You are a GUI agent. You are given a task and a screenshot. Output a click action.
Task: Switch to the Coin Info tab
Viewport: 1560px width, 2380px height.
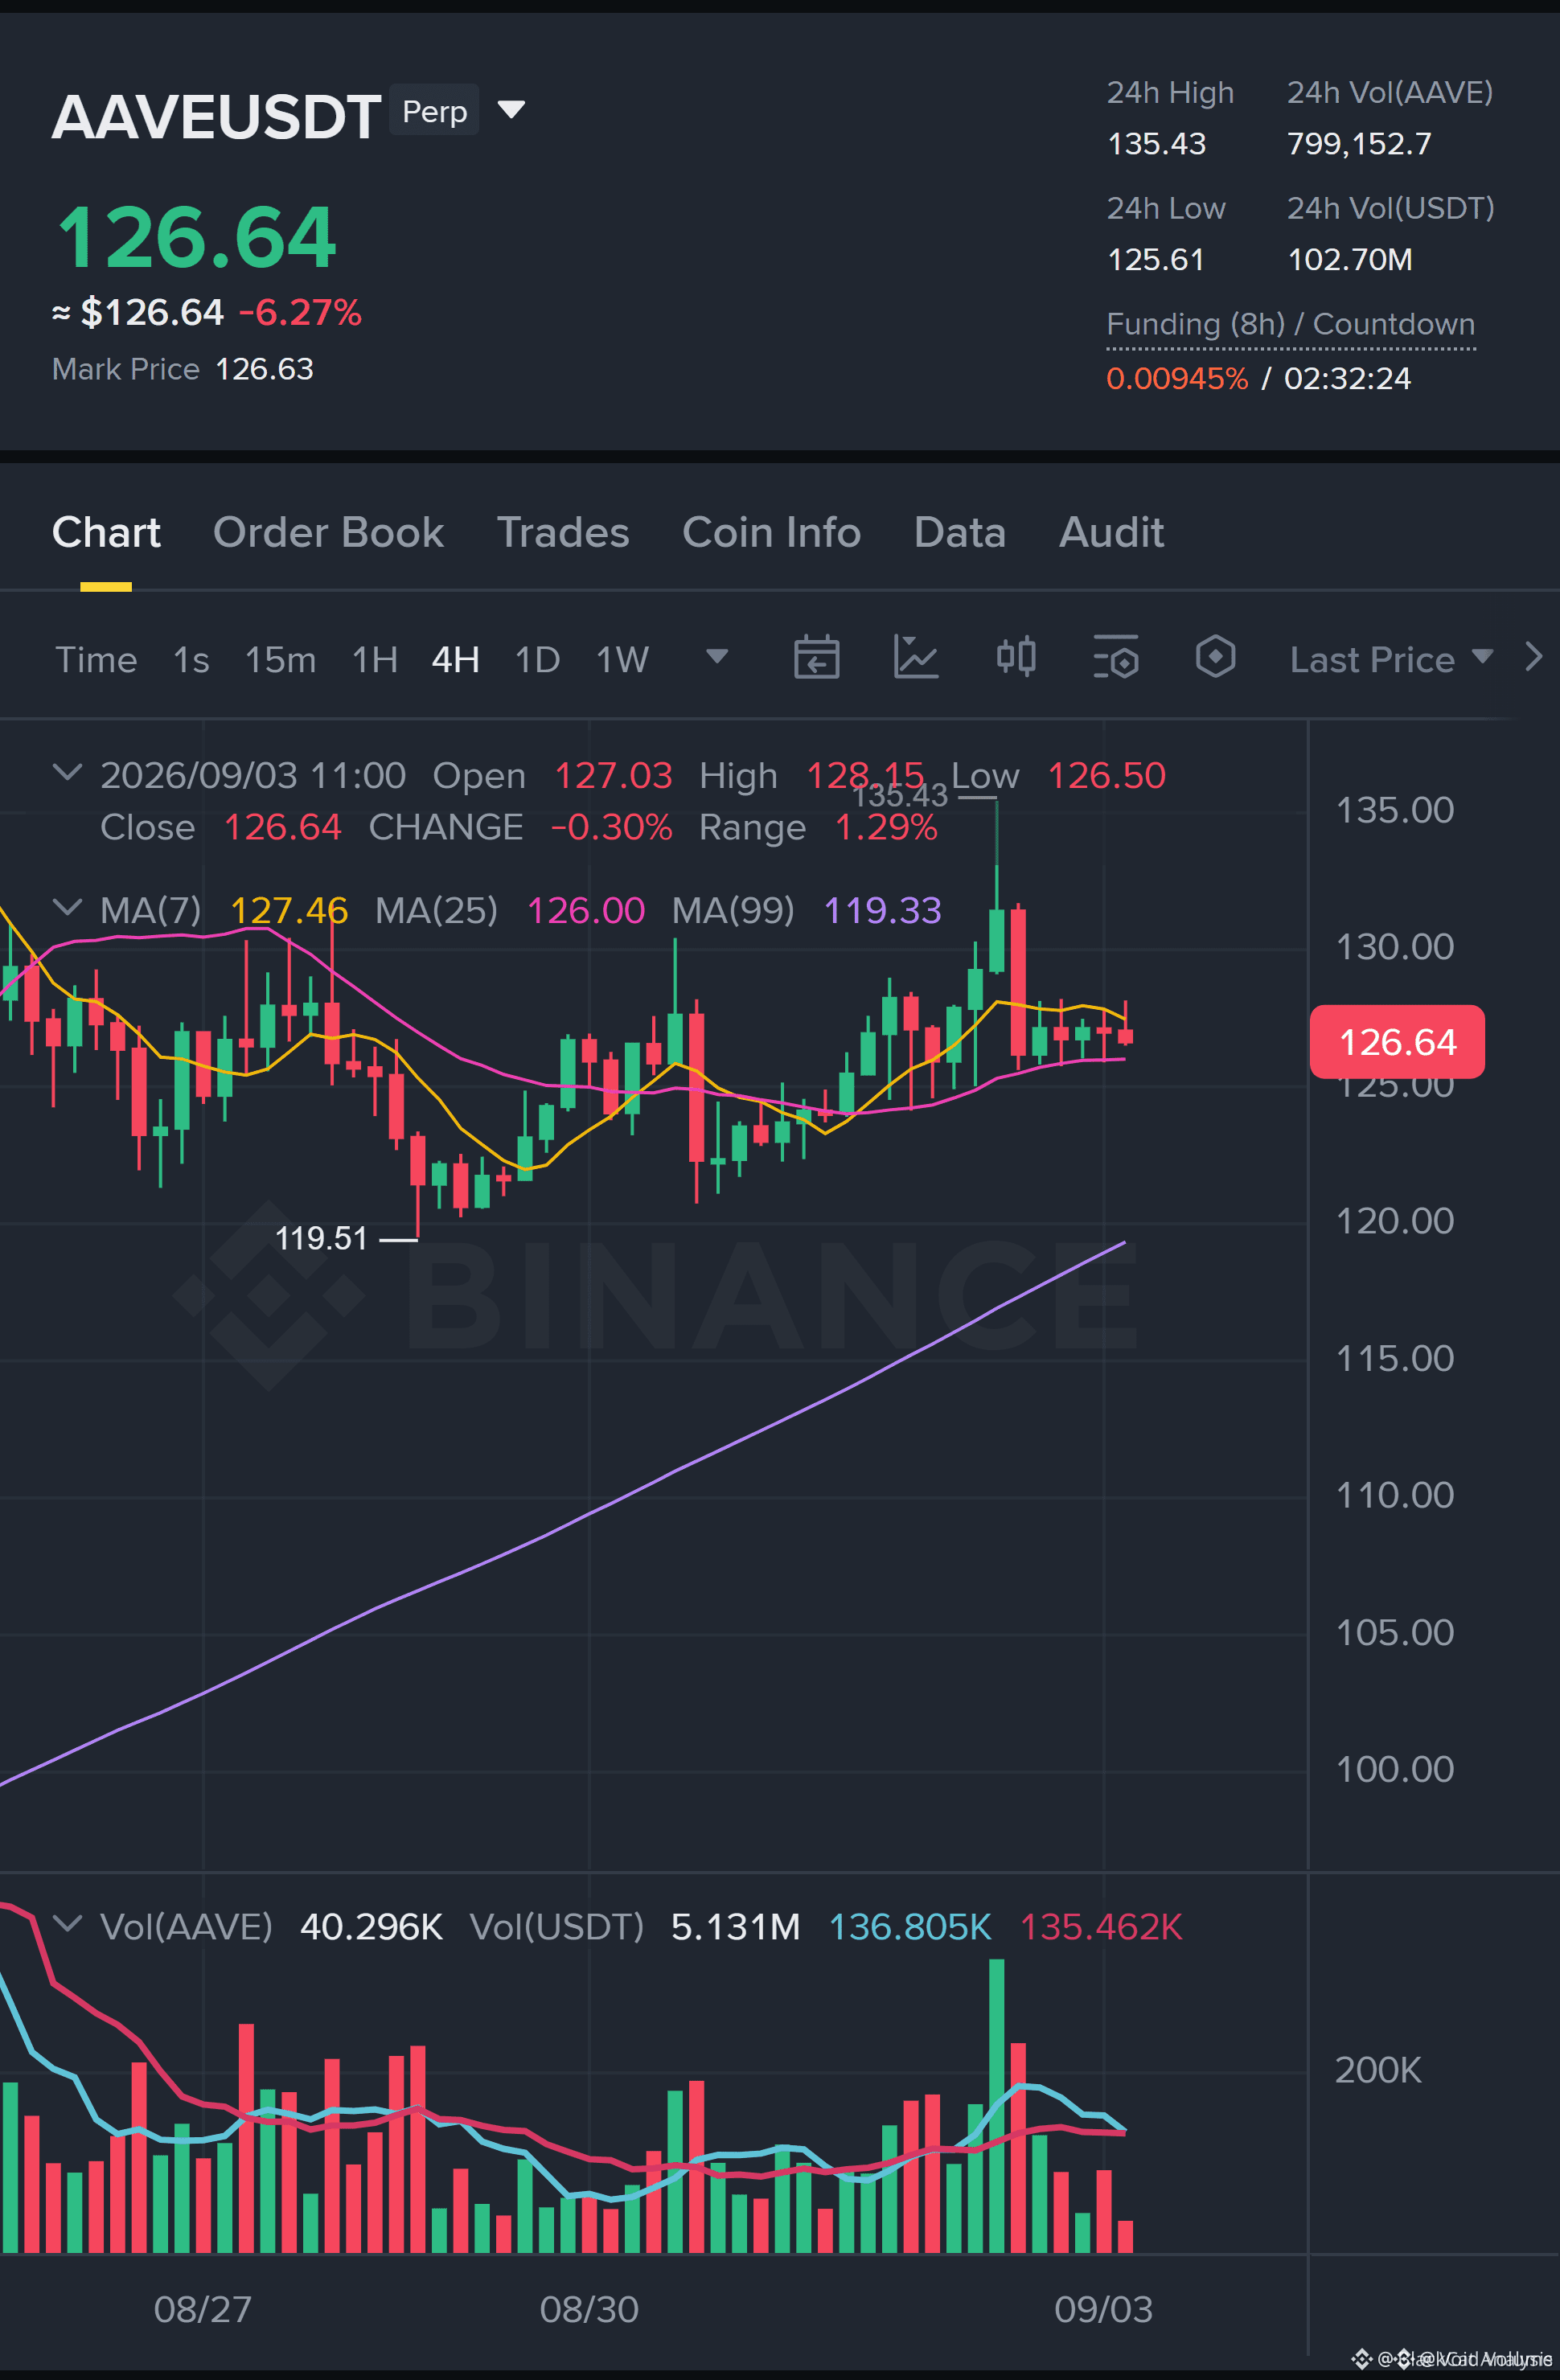pos(771,532)
